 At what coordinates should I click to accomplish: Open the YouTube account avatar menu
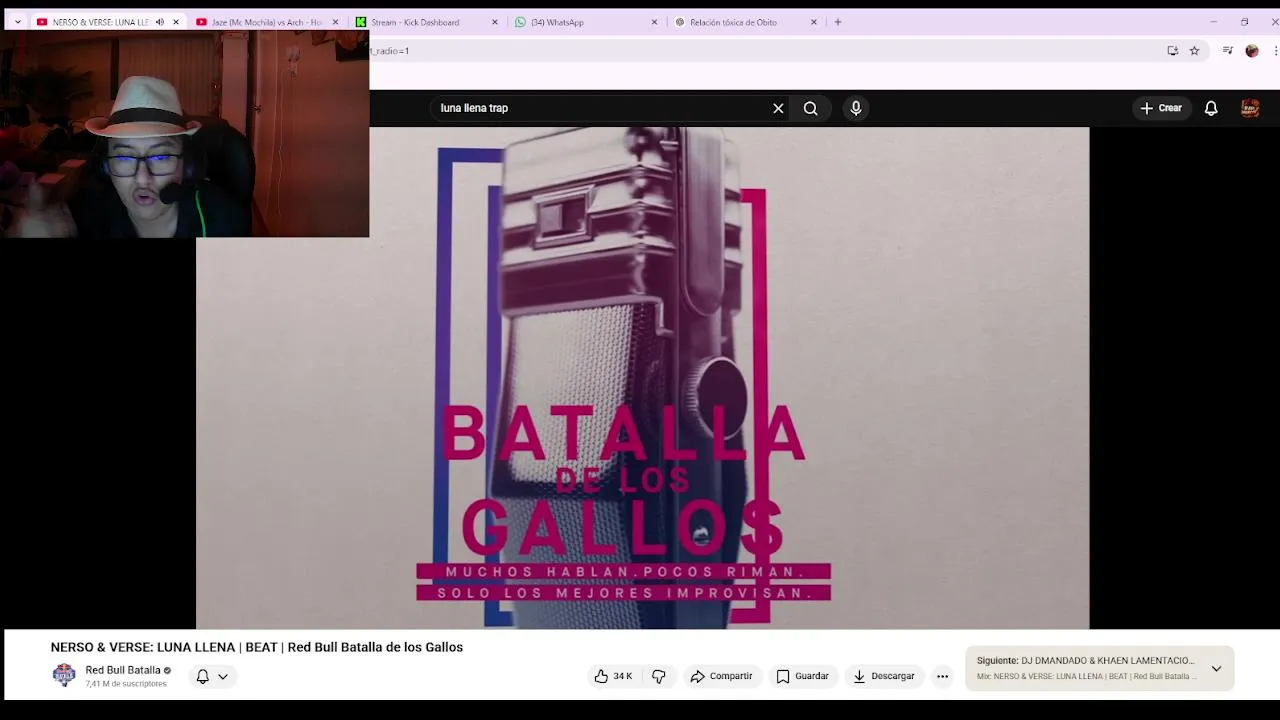tap(1250, 108)
